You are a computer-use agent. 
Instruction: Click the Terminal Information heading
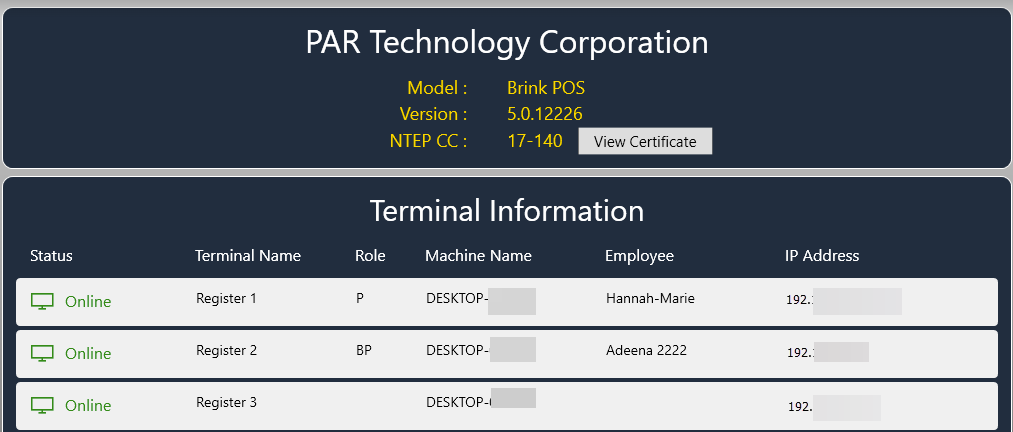click(506, 211)
